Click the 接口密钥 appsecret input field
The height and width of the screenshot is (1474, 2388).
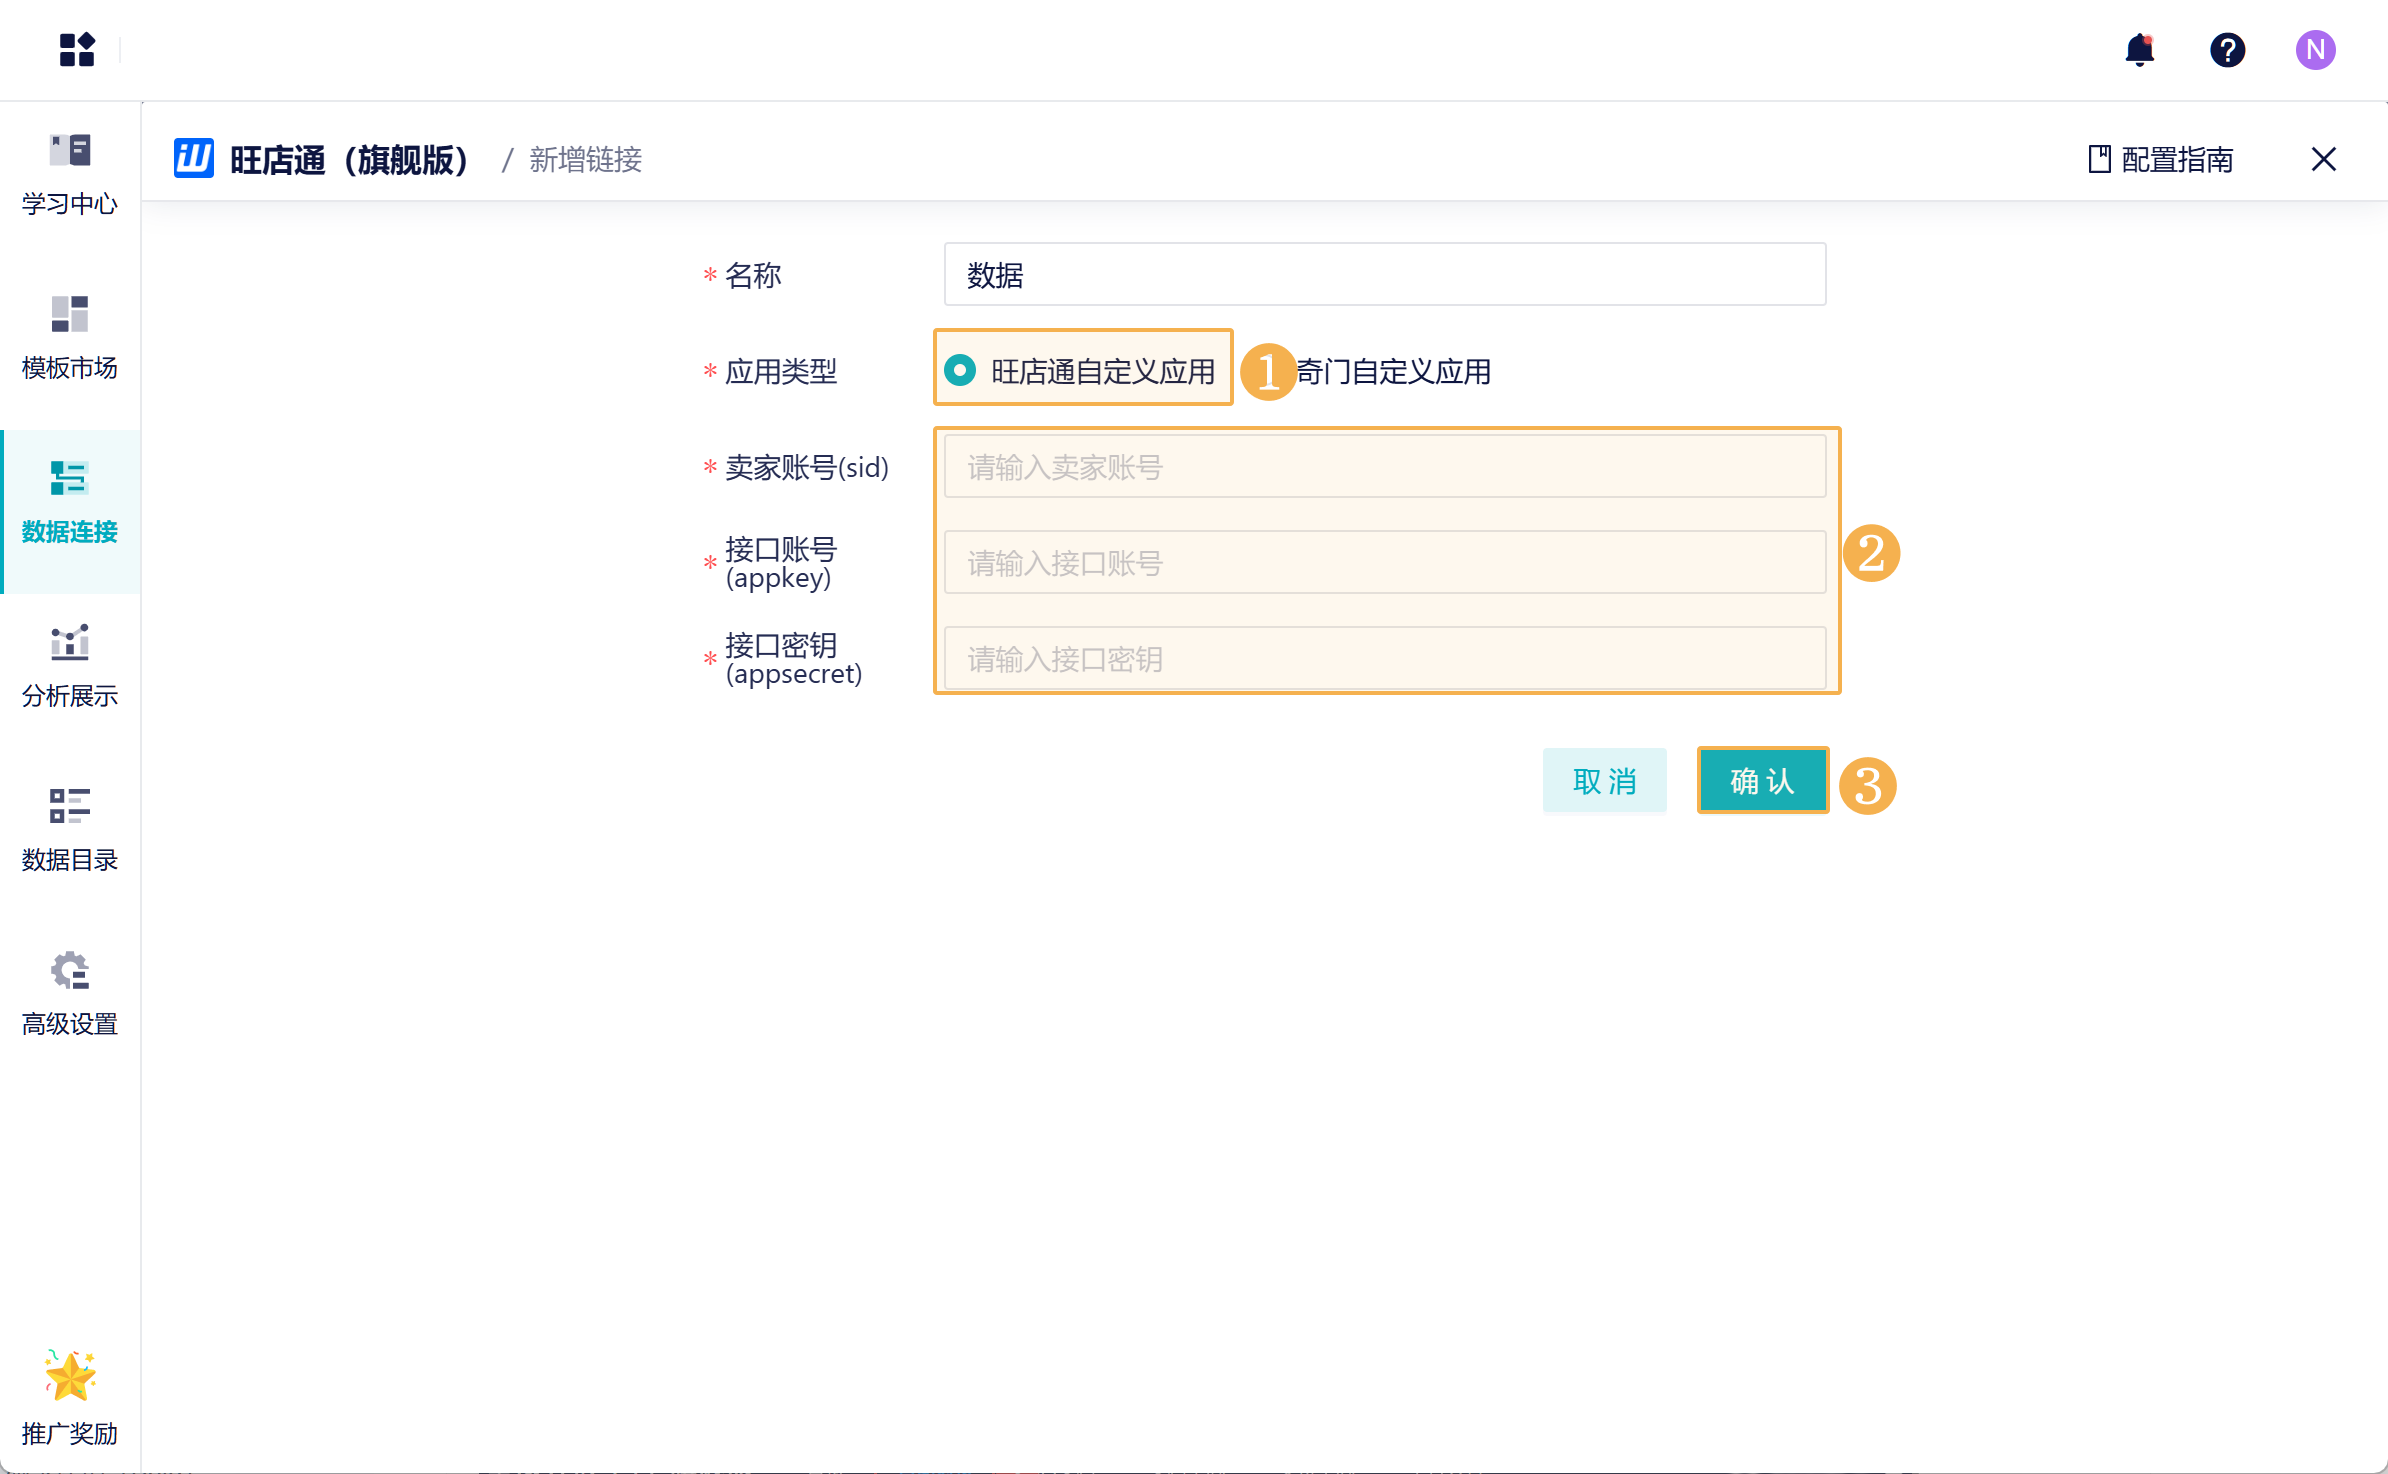[x=1385, y=658]
